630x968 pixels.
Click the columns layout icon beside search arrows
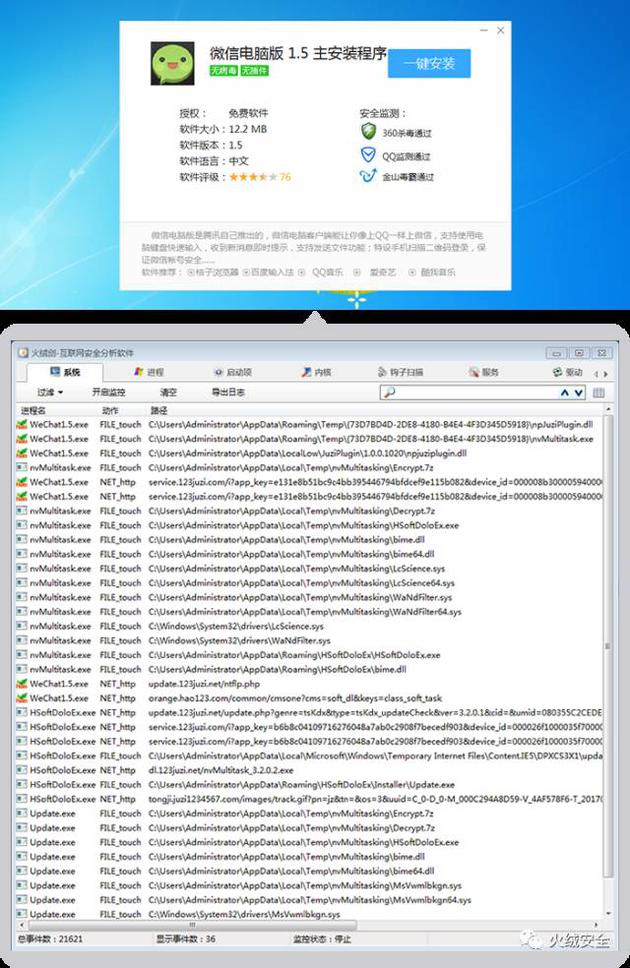tap(598, 393)
